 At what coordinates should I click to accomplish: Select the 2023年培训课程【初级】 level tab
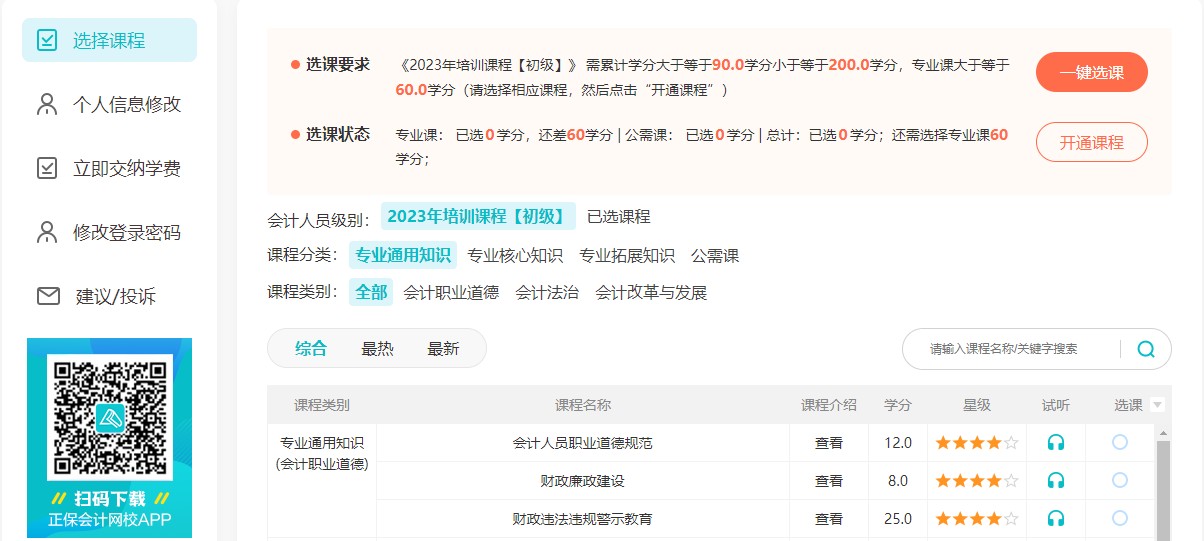[478, 216]
